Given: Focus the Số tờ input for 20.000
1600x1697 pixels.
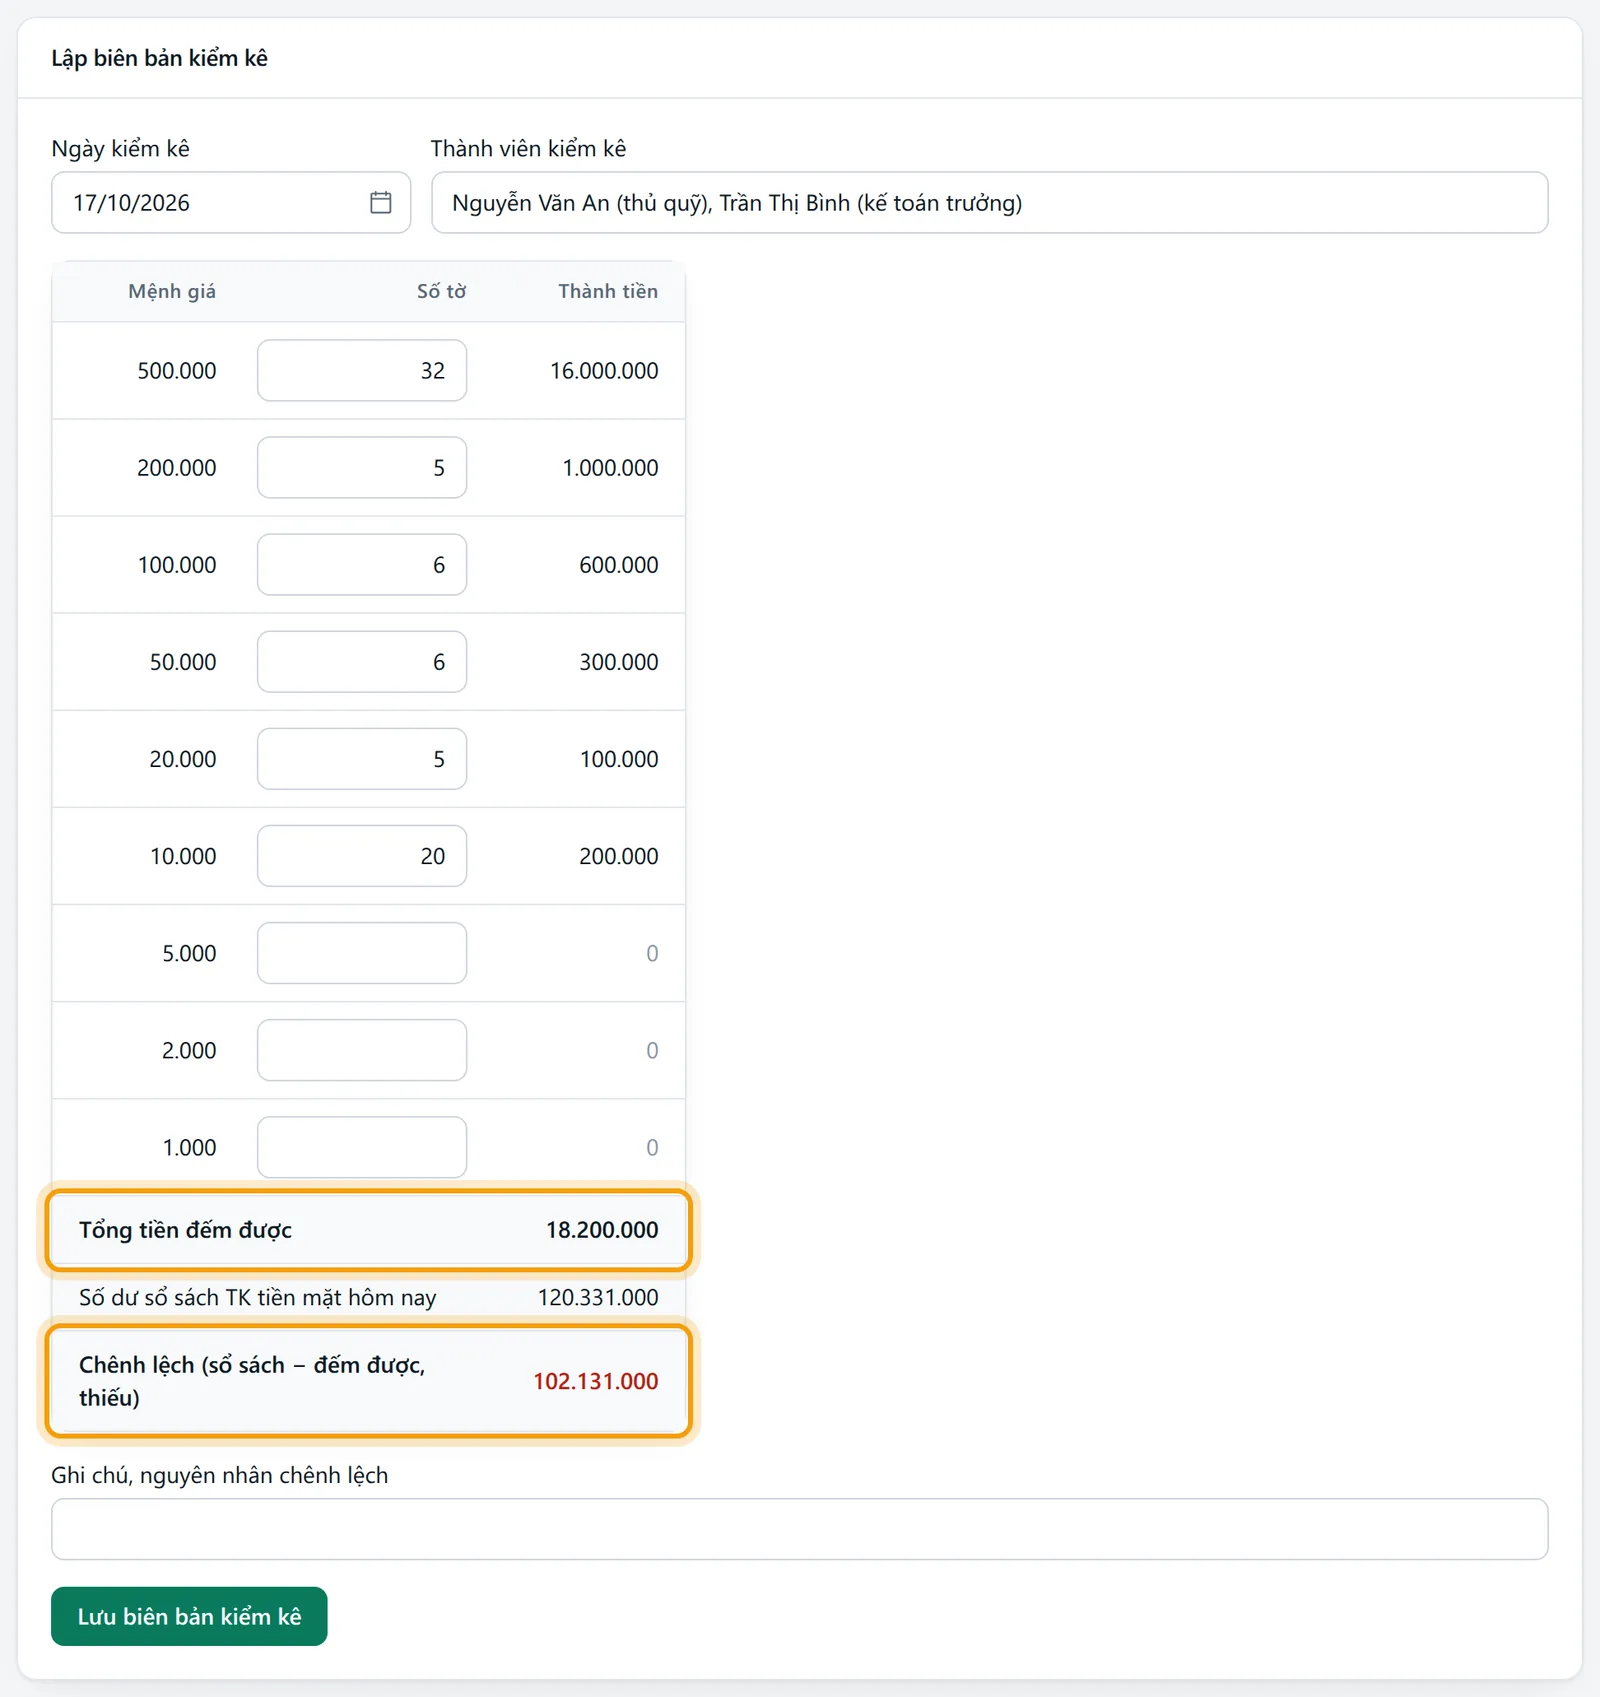Looking at the screenshot, I should coord(362,758).
